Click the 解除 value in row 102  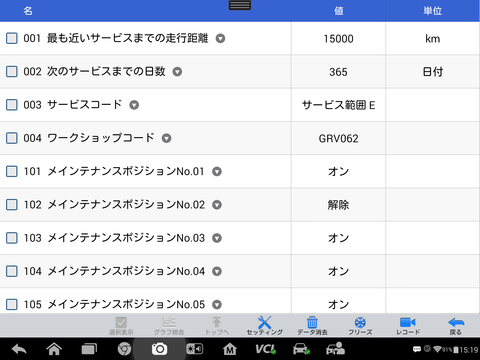[338, 205]
